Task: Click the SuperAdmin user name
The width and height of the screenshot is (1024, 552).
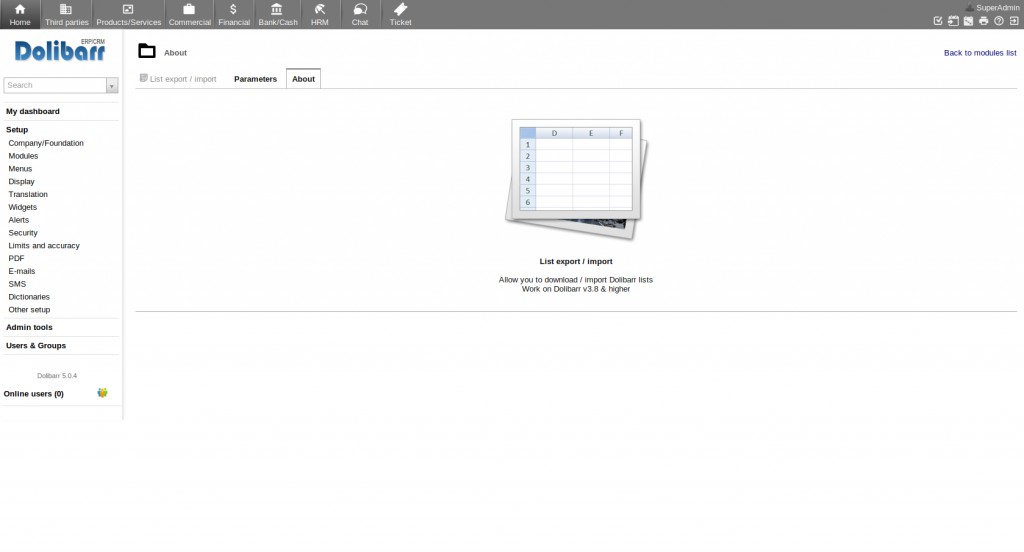Action: 997,7
